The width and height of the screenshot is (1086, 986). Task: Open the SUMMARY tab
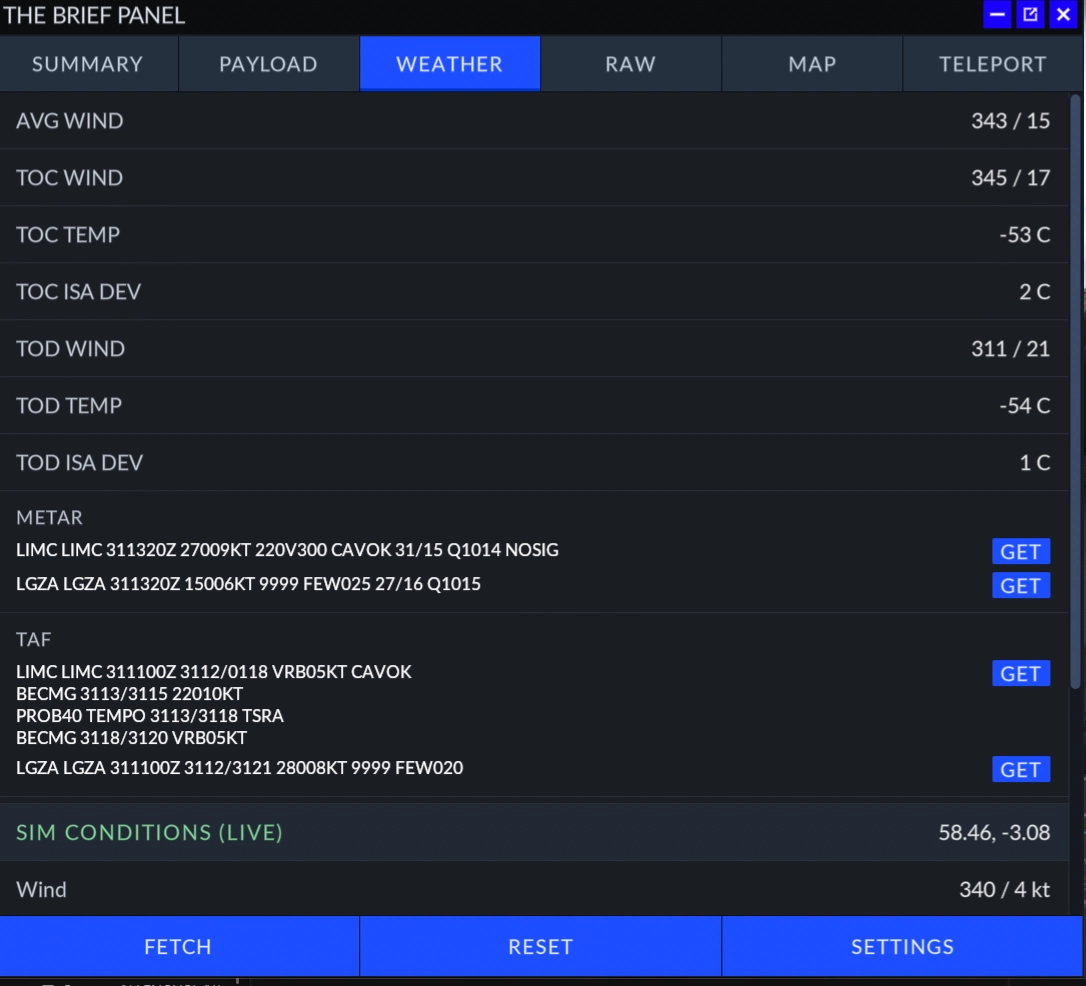coord(89,64)
